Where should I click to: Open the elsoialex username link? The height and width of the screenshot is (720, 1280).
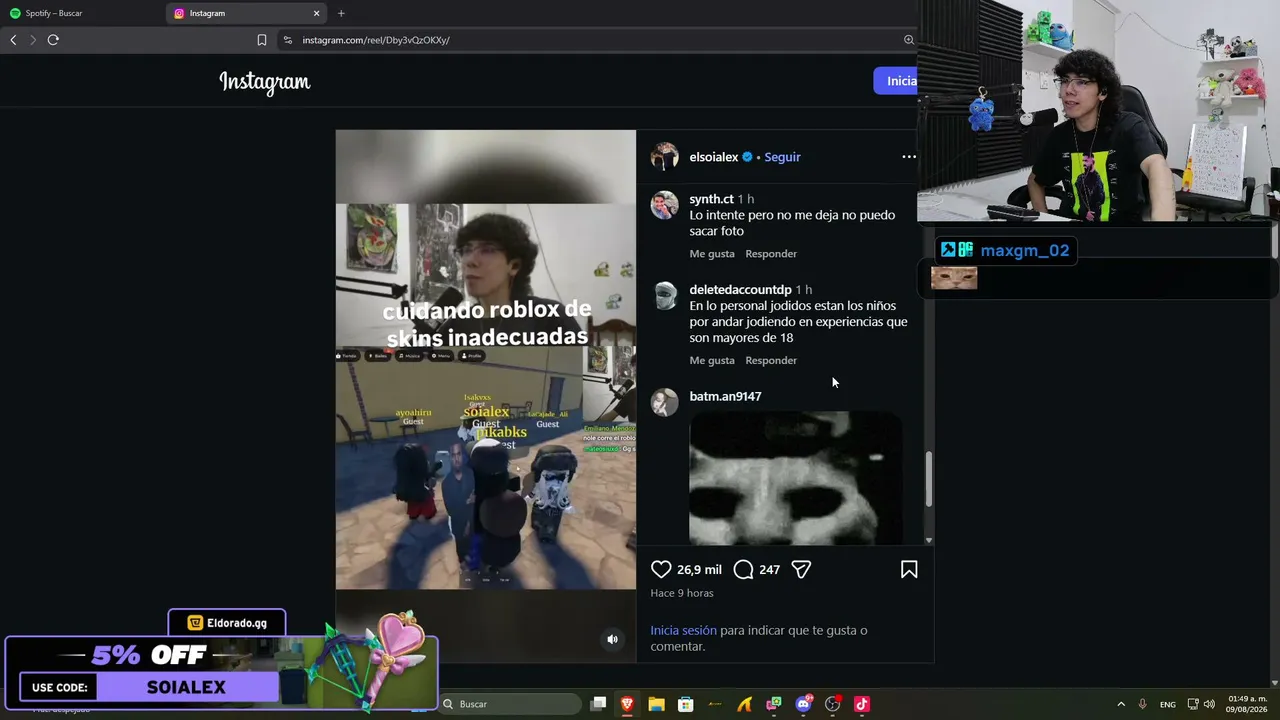(714, 157)
